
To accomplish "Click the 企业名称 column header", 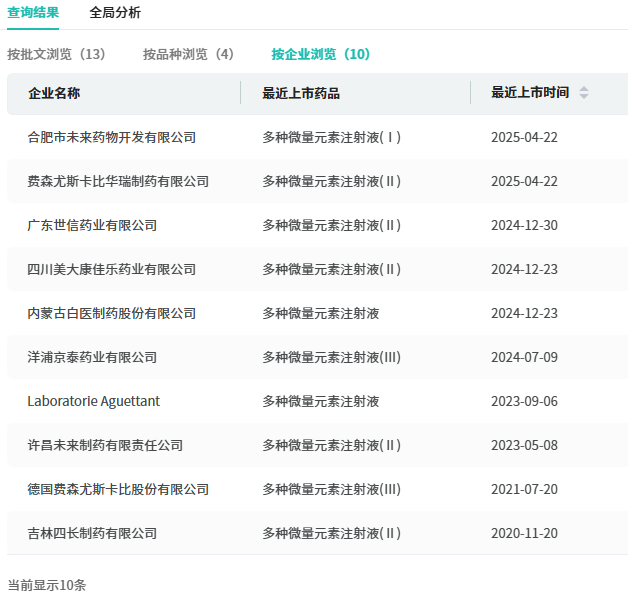I will [x=54, y=93].
